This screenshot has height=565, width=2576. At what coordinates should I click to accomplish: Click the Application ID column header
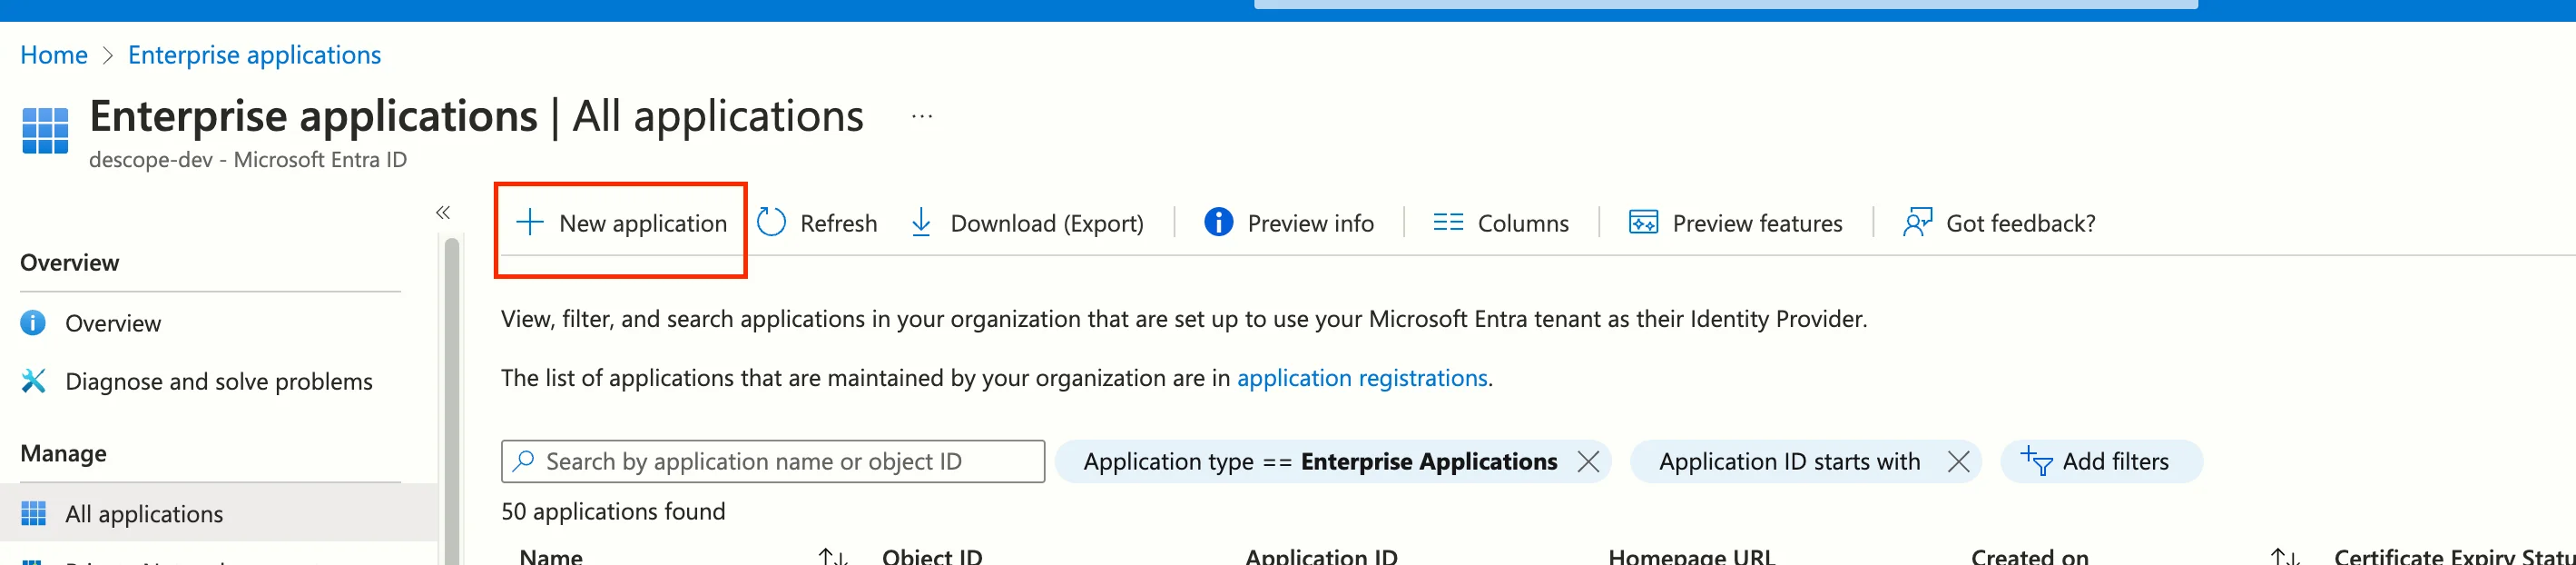click(x=1321, y=556)
